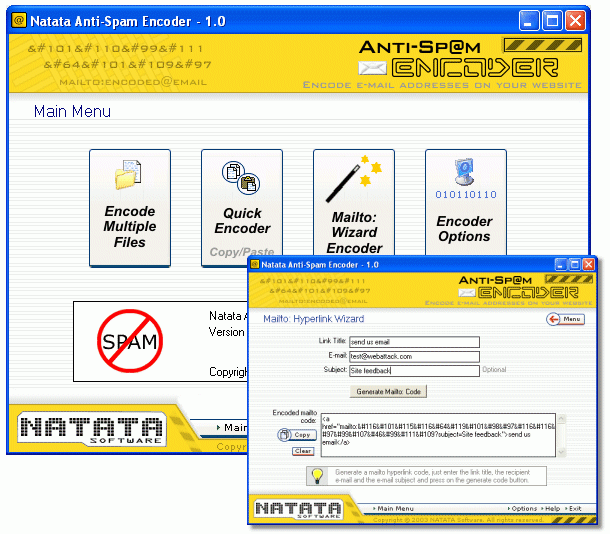Maximize the main Anti-Spam Encoder window
The image size is (610, 534).
[x=552, y=20]
